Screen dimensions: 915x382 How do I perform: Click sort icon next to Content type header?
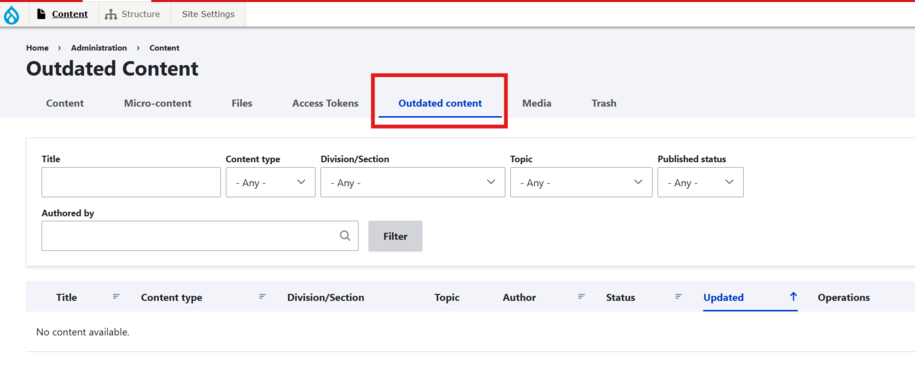click(x=263, y=297)
